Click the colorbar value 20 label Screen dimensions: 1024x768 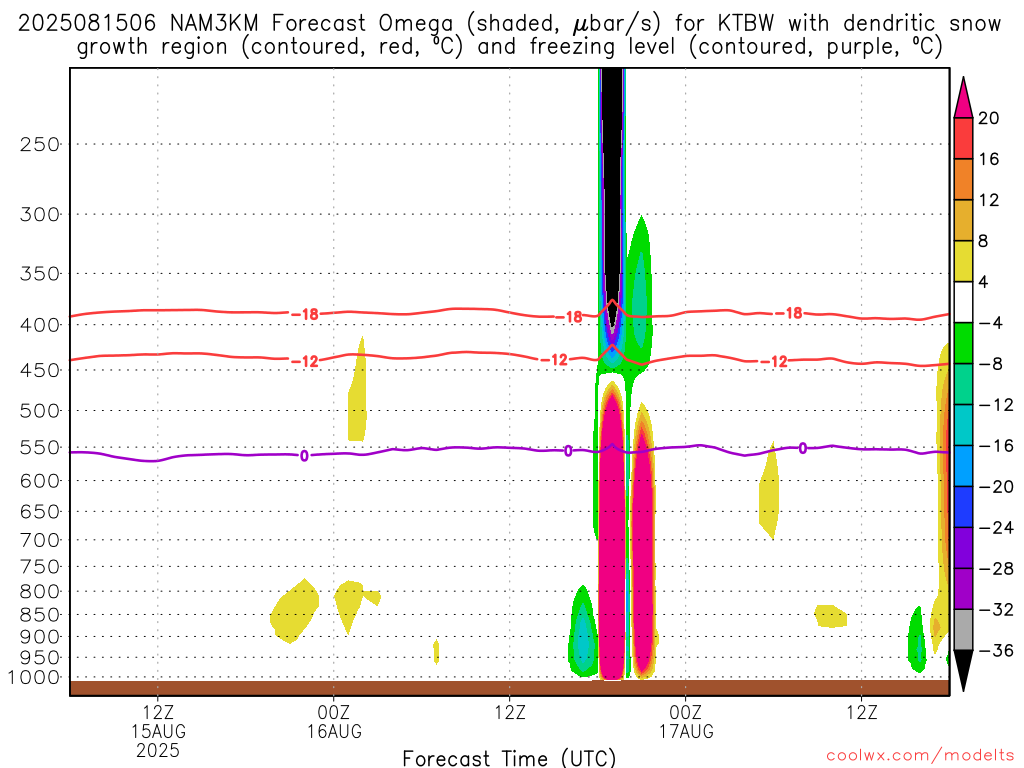pyautogui.click(x=989, y=118)
